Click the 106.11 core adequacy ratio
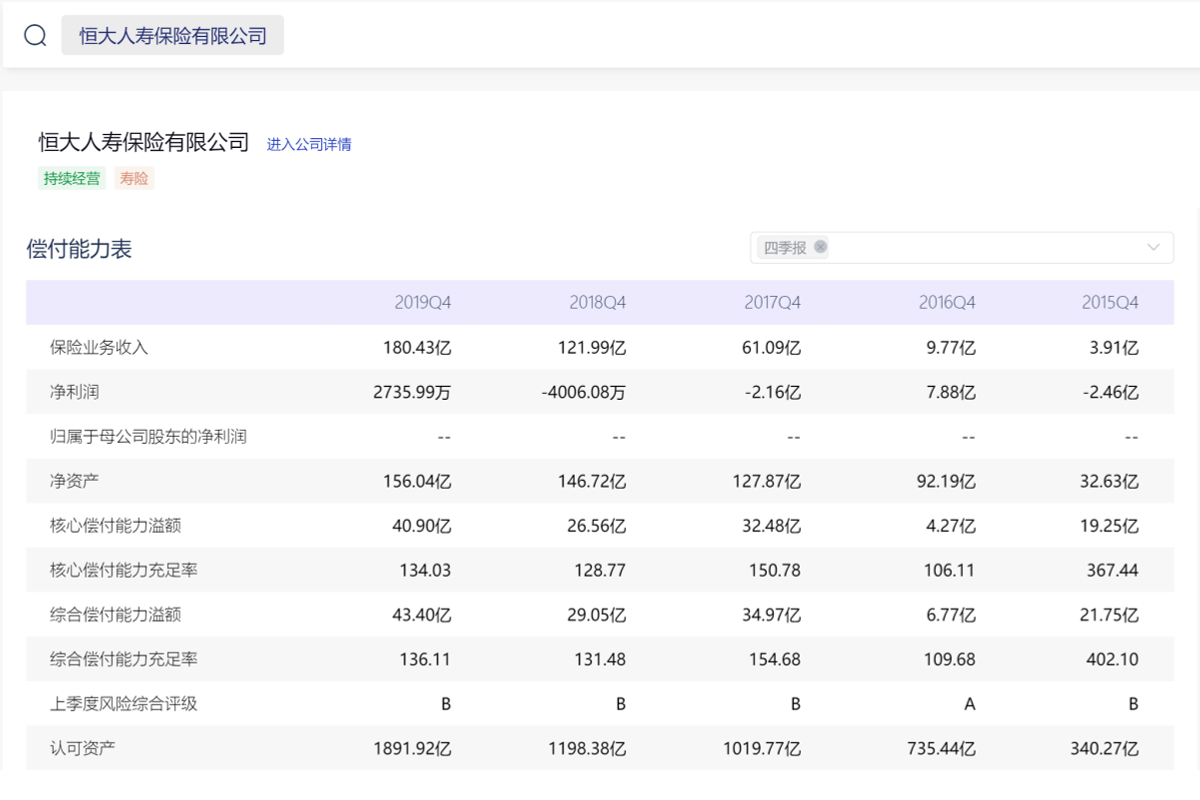Screen dimensions: 1200x800 point(949,570)
